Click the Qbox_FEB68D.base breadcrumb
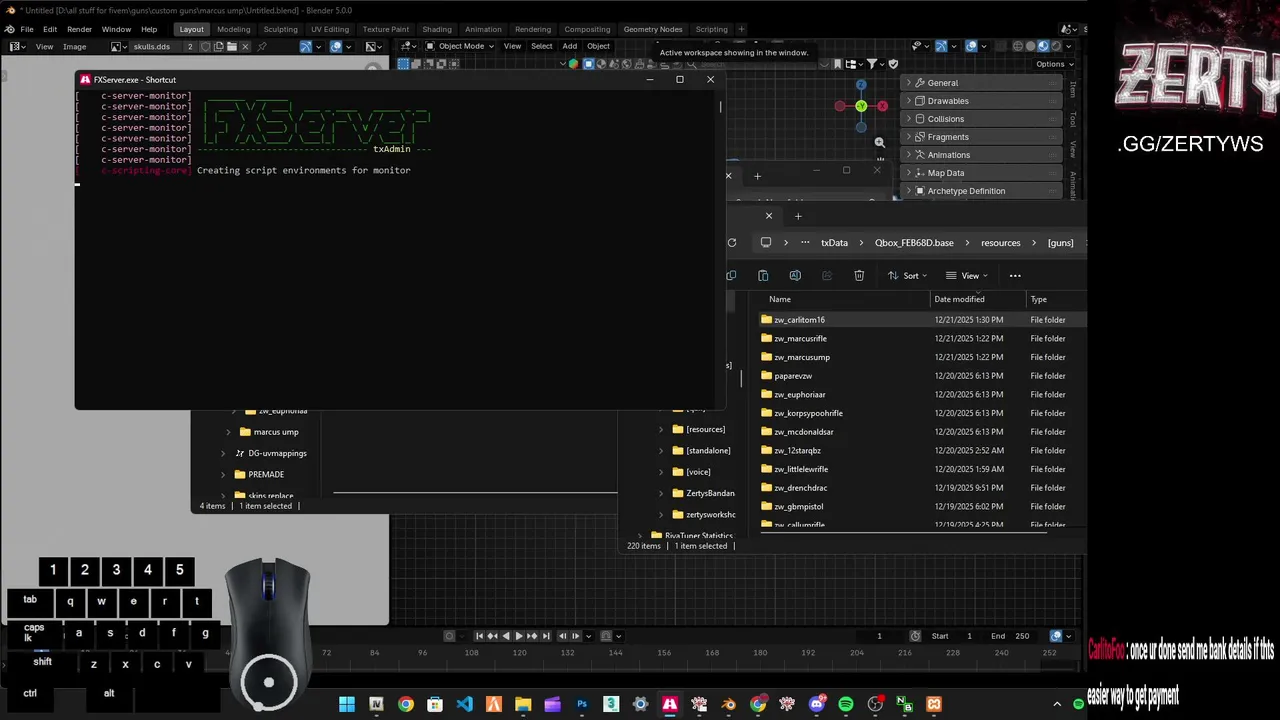This screenshot has height=720, width=1280. [914, 242]
